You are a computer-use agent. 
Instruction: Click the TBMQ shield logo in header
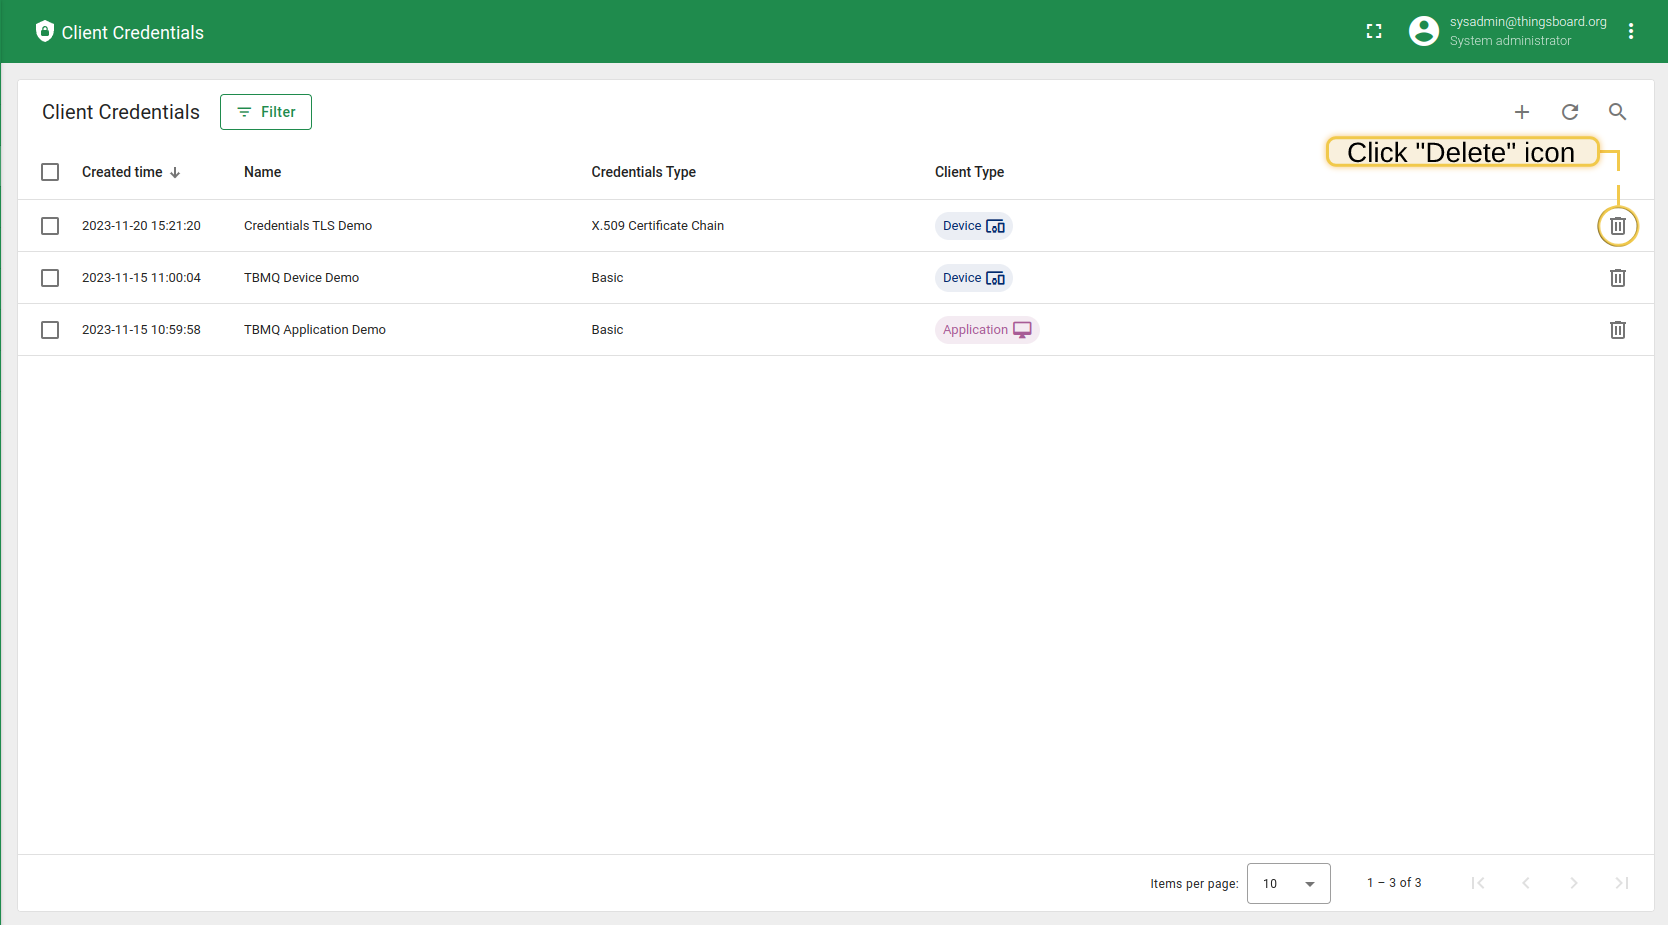tap(44, 31)
